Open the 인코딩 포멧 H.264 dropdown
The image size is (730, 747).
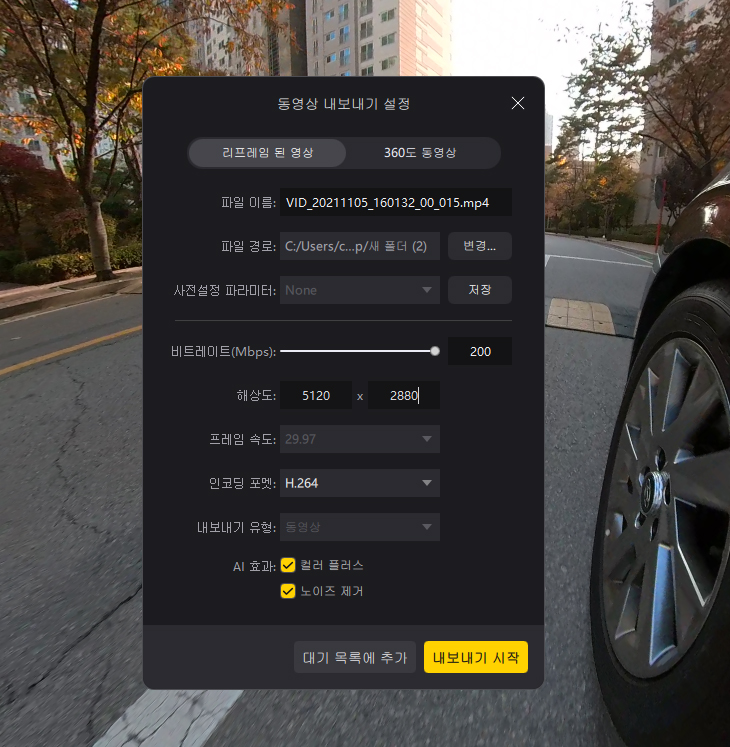click(x=359, y=483)
